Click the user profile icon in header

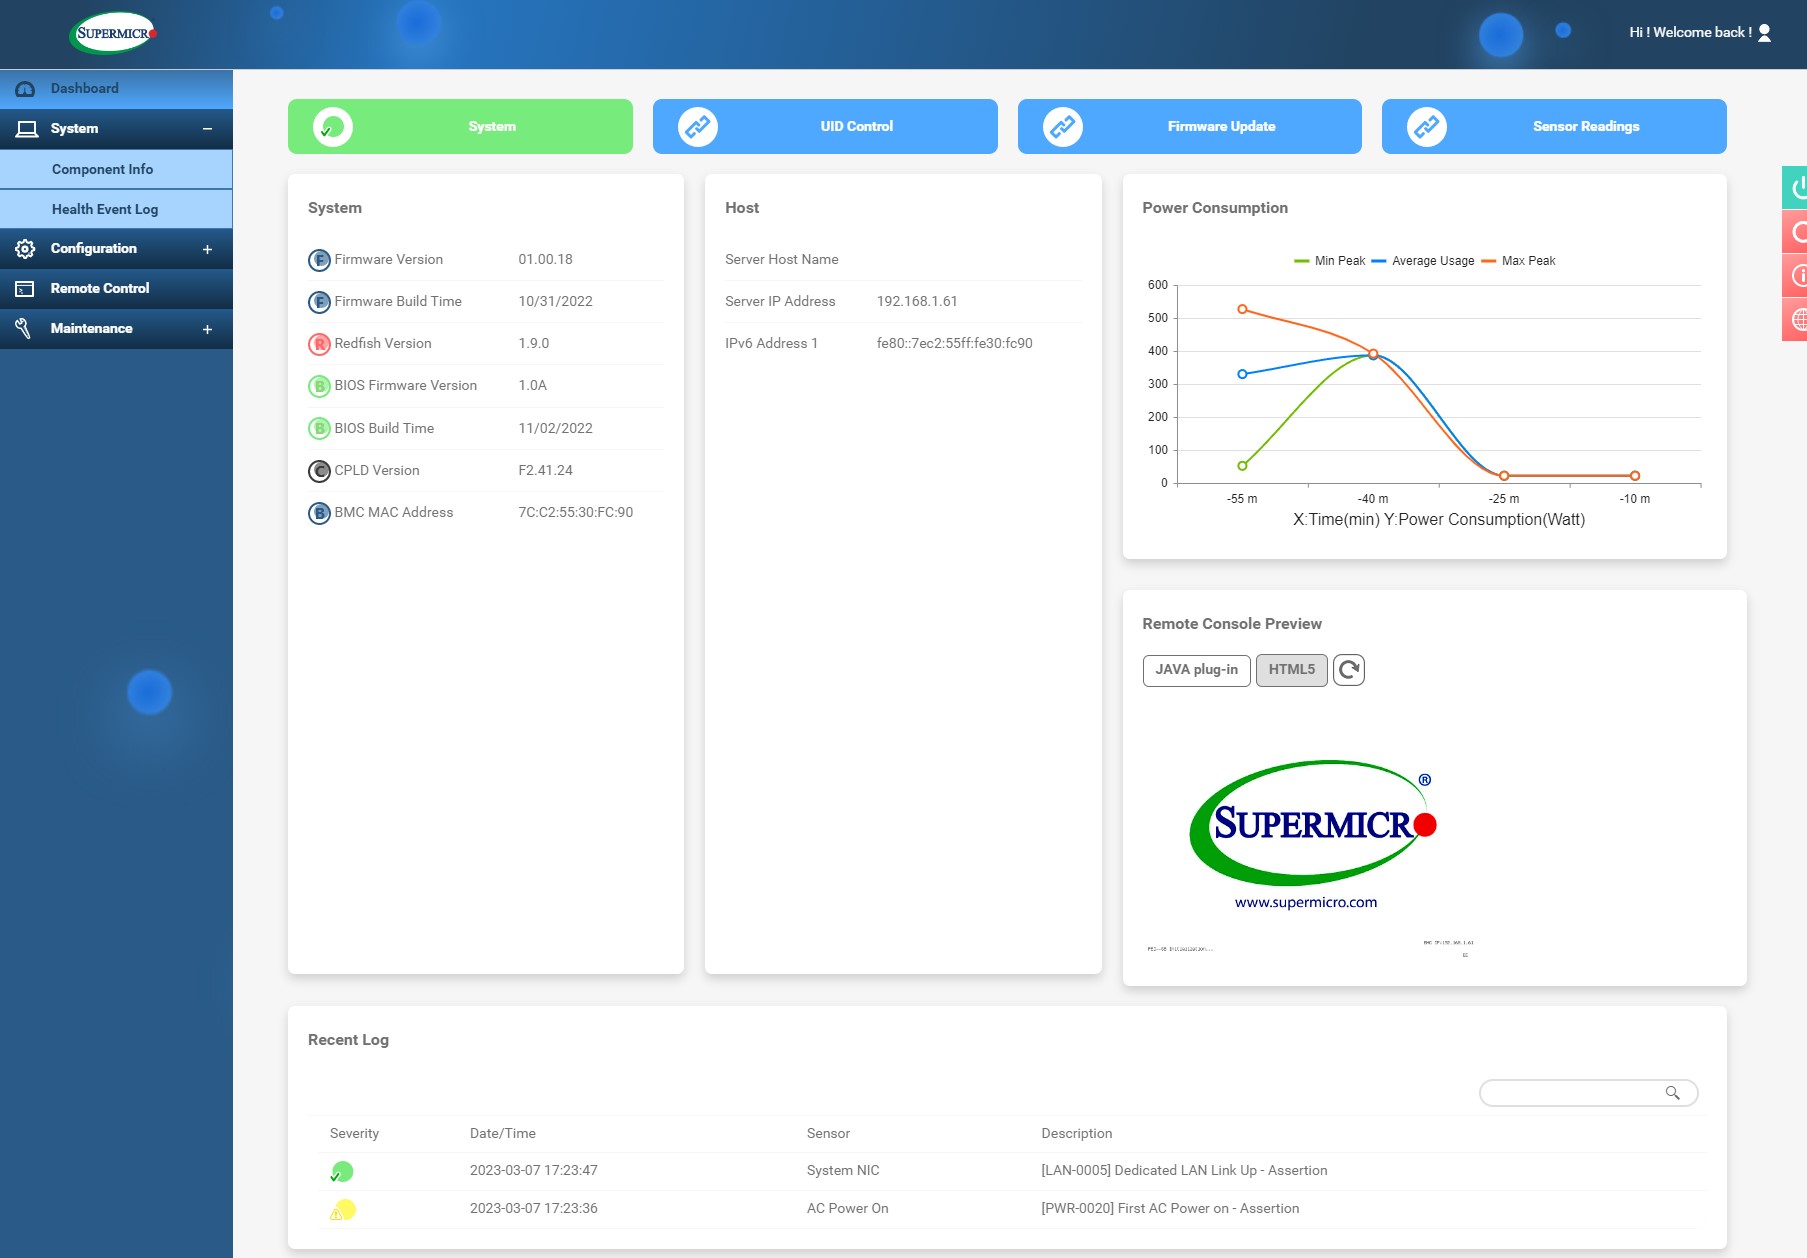pos(1764,33)
